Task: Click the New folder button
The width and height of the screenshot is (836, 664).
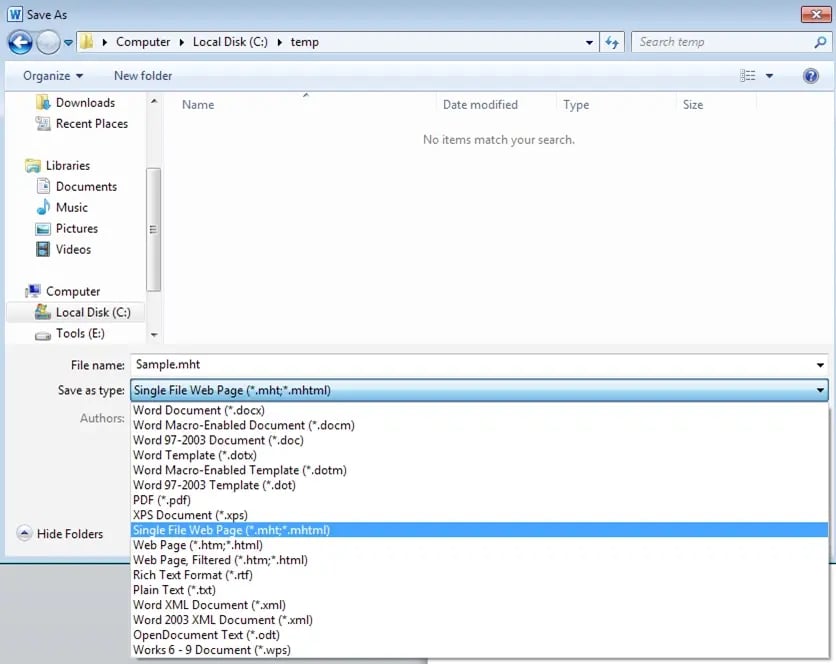Action: (143, 76)
